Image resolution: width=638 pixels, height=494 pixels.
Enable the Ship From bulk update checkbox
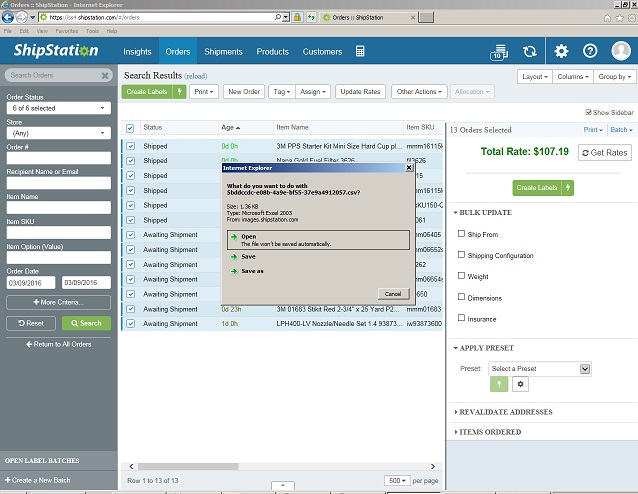[461, 234]
